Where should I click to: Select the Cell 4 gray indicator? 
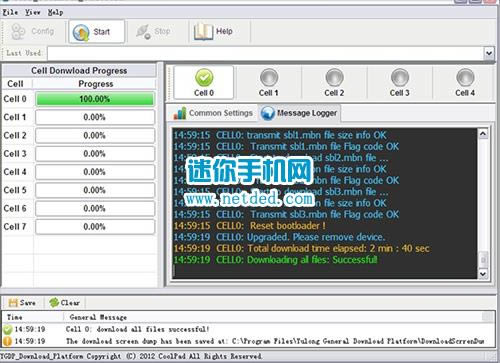click(x=465, y=77)
